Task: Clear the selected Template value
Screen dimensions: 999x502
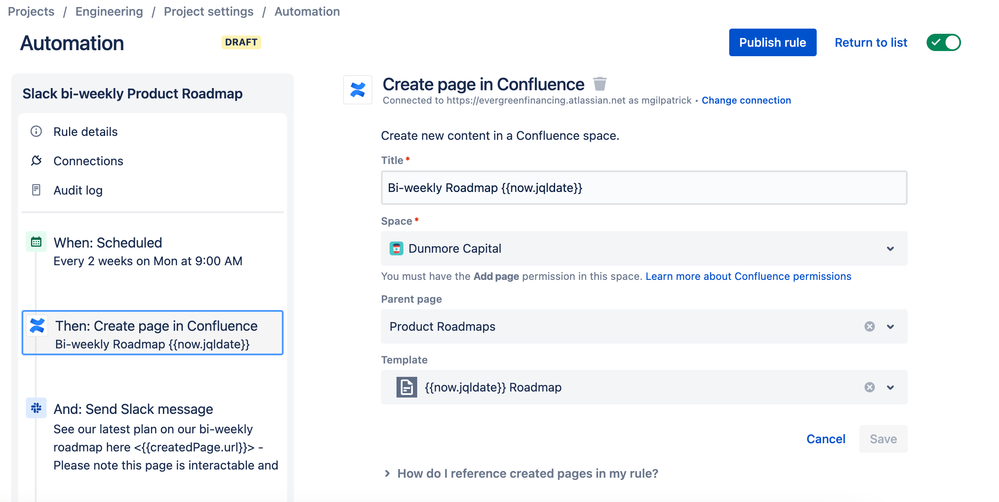Action: click(869, 387)
